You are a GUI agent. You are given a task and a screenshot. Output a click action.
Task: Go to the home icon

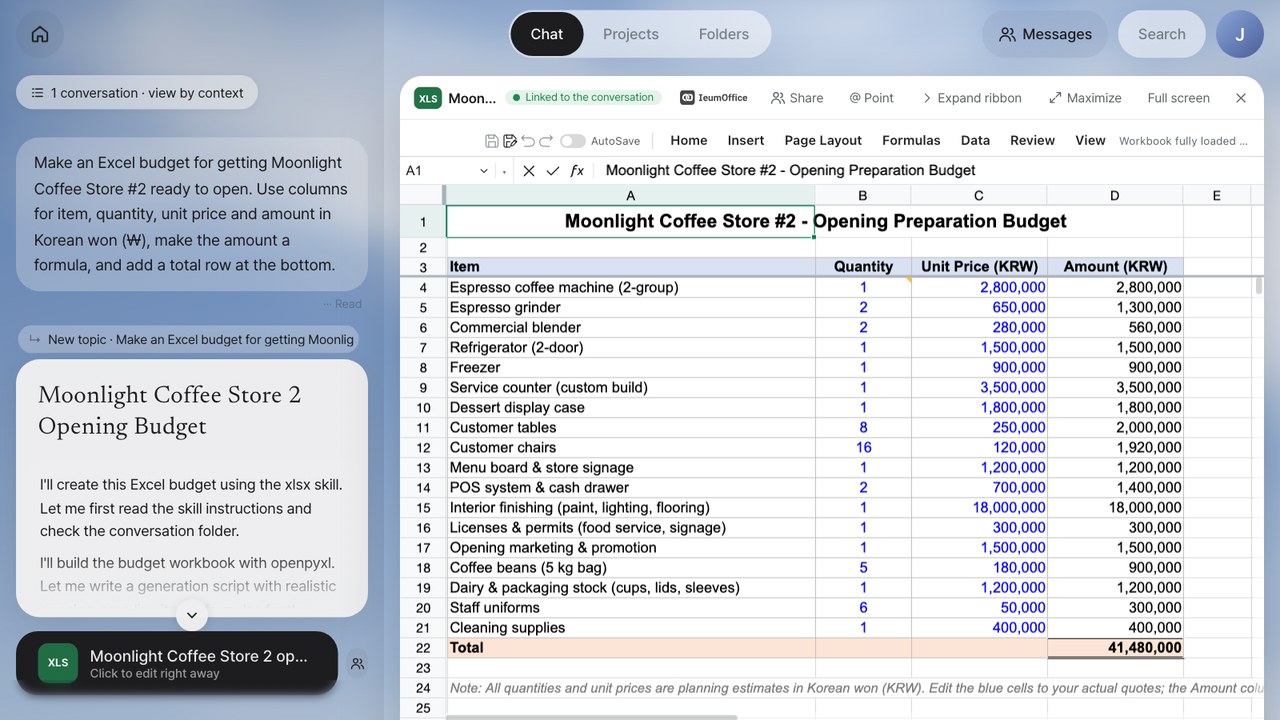40,34
